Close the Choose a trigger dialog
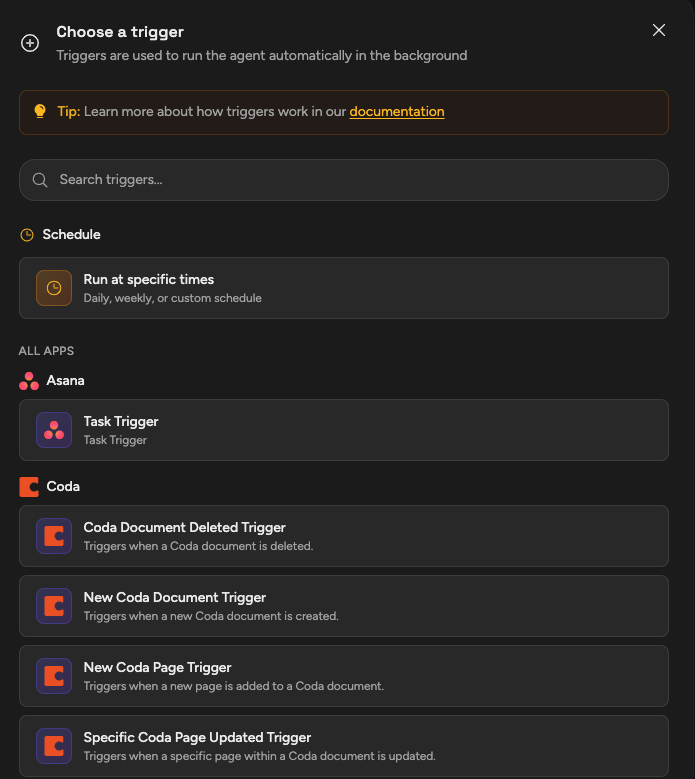The image size is (695, 779). click(659, 30)
